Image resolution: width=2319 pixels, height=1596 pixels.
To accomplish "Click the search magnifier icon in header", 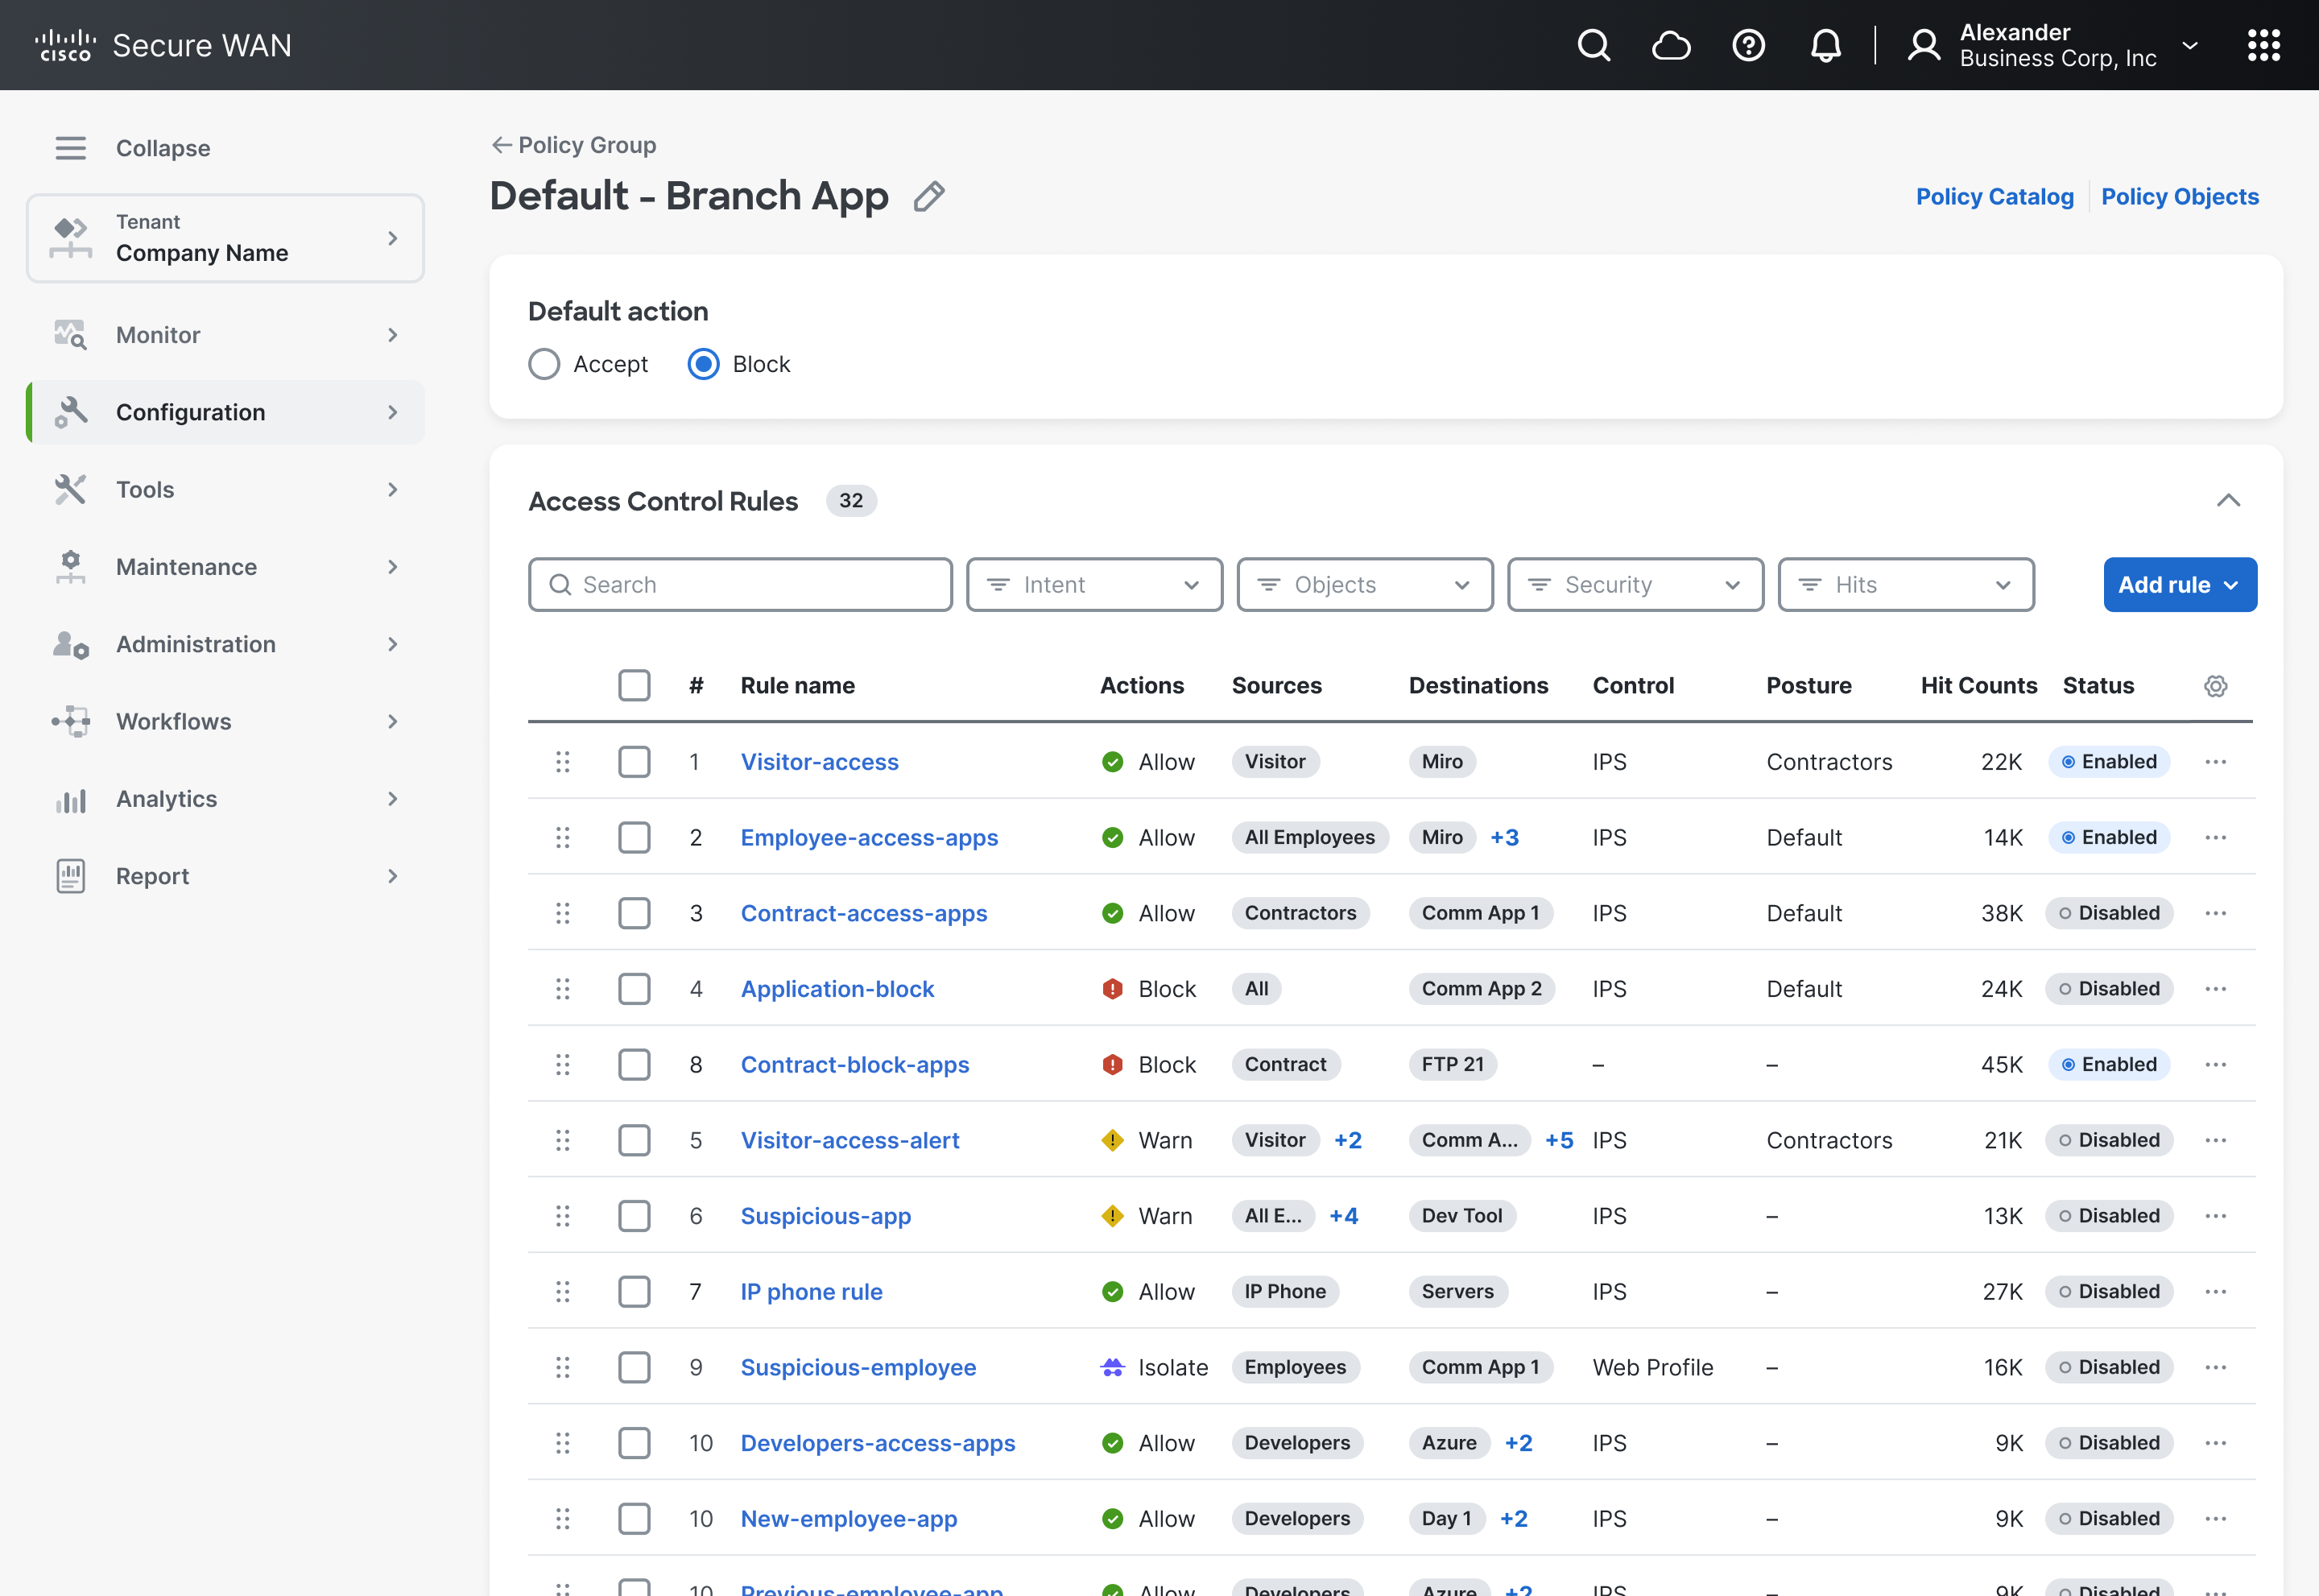I will pyautogui.click(x=1594, y=45).
